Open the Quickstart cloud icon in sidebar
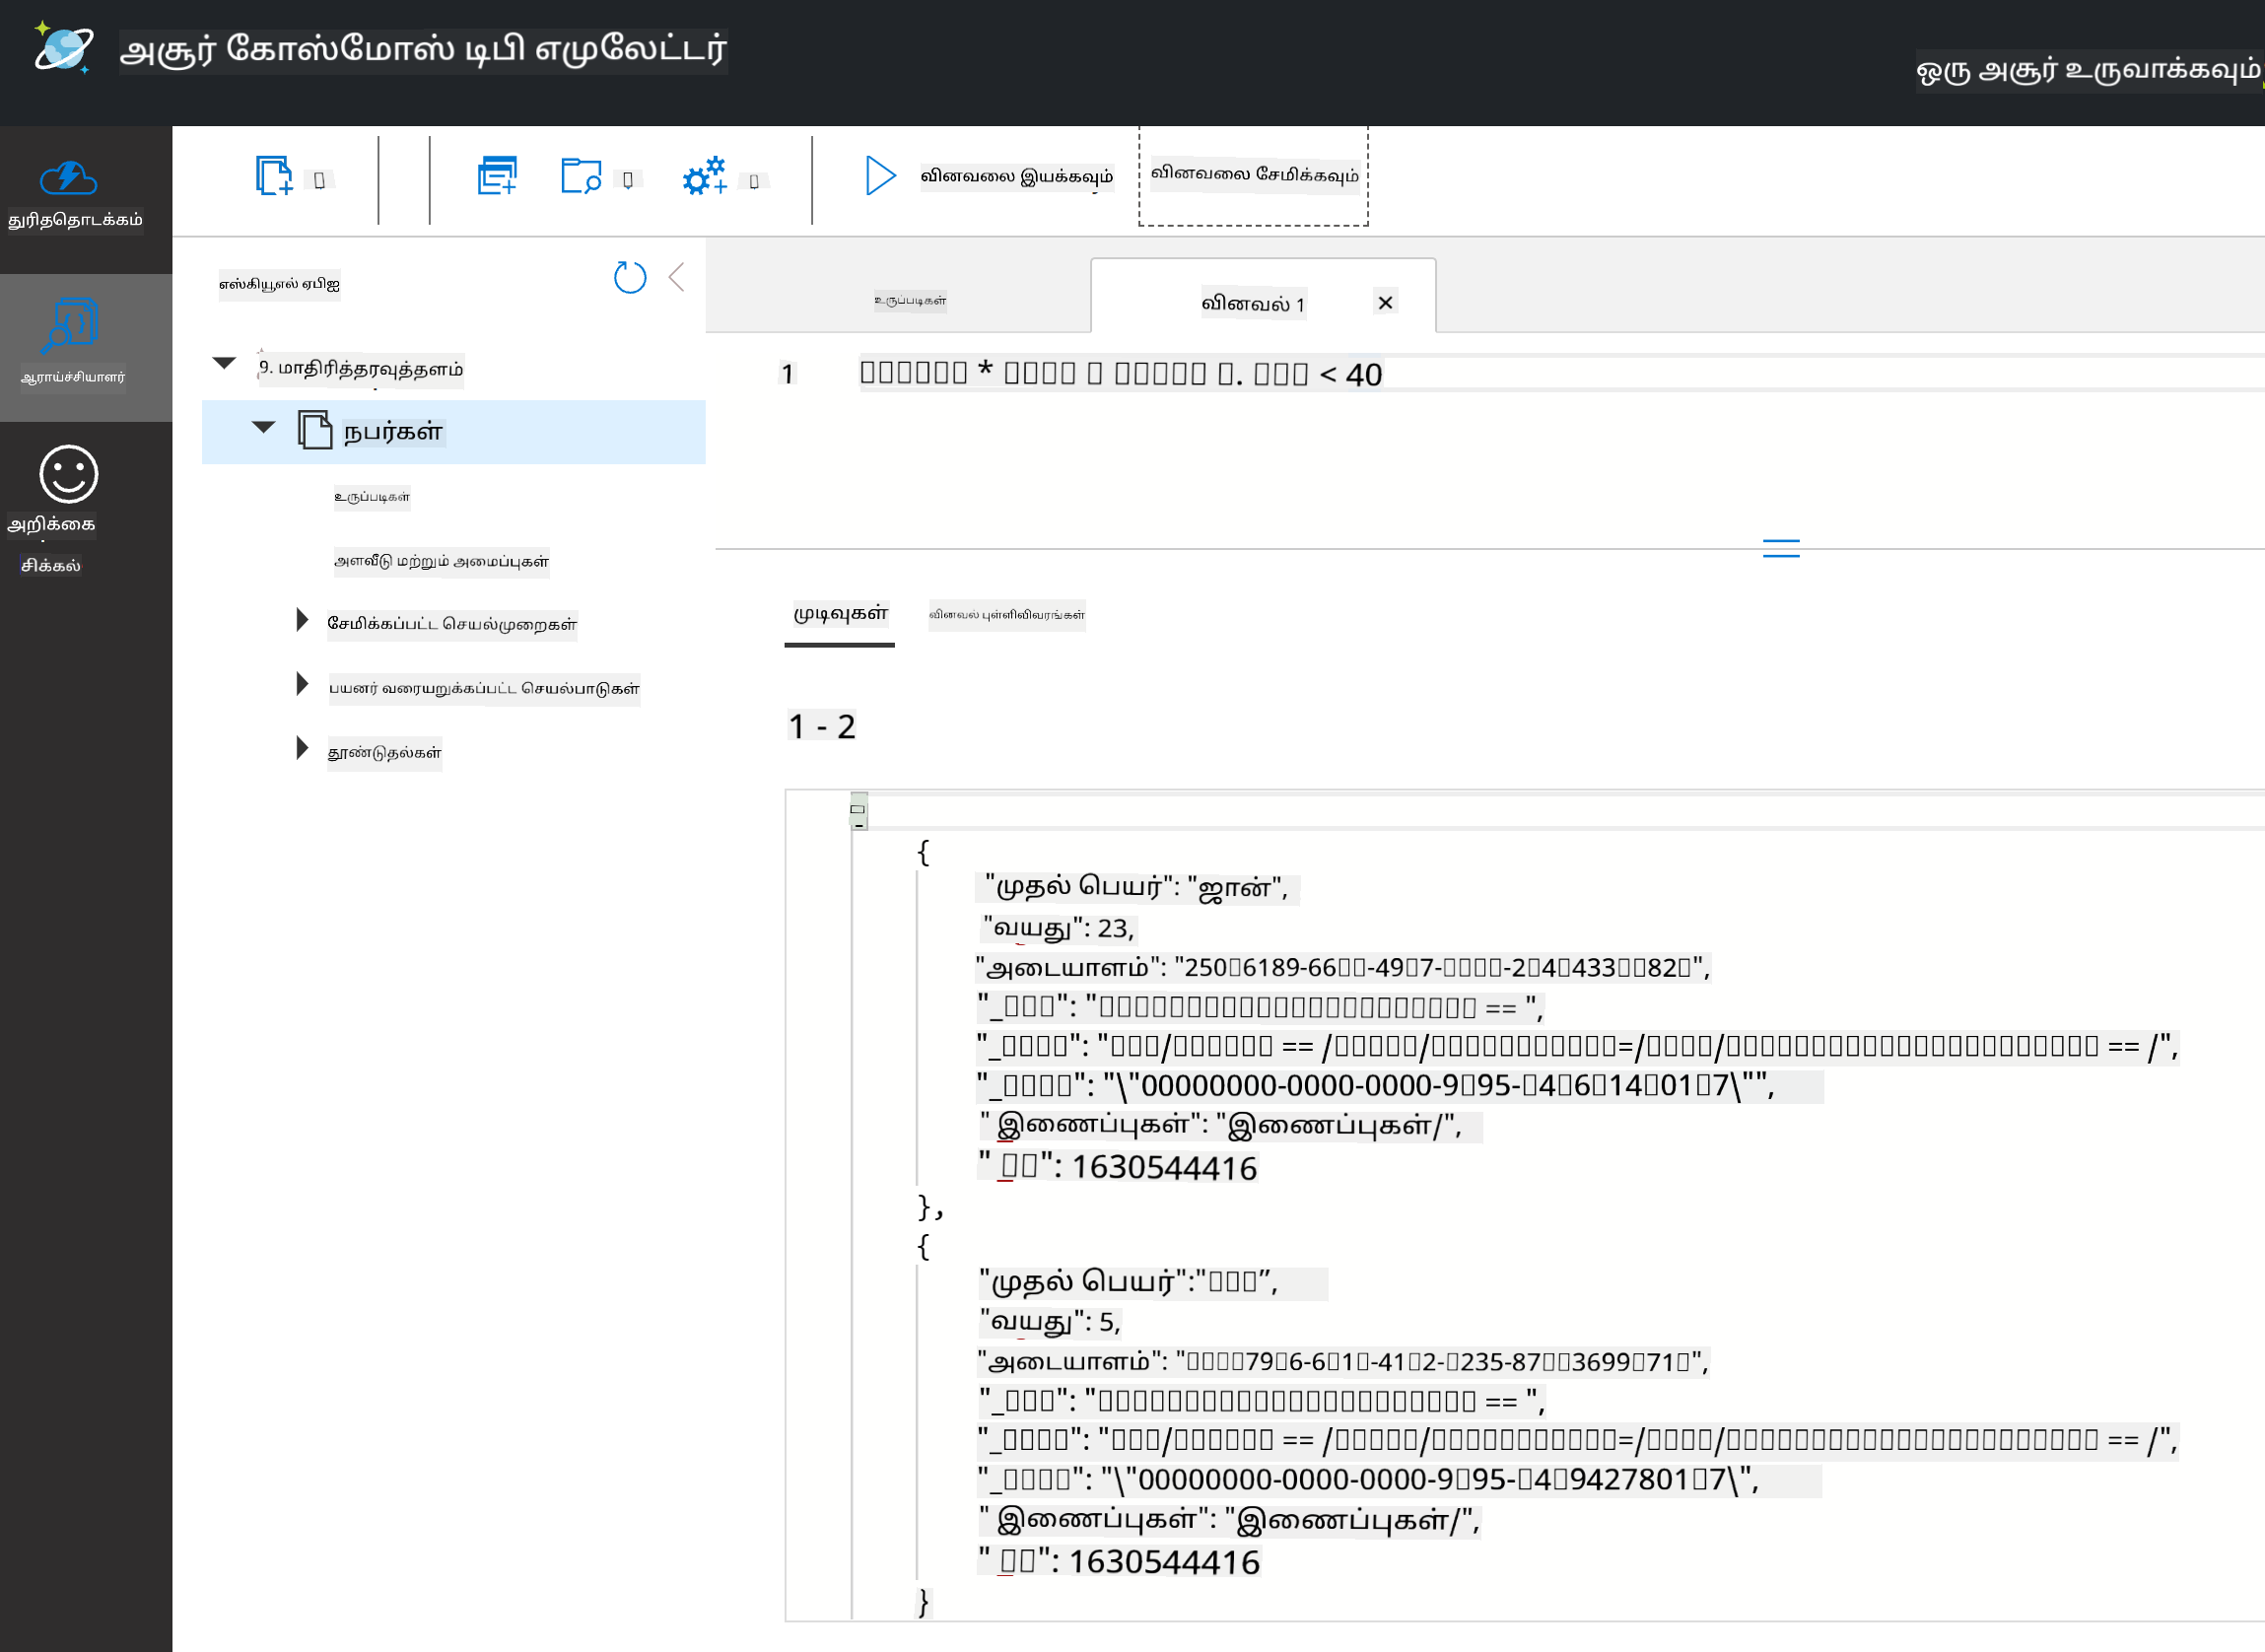 68,179
